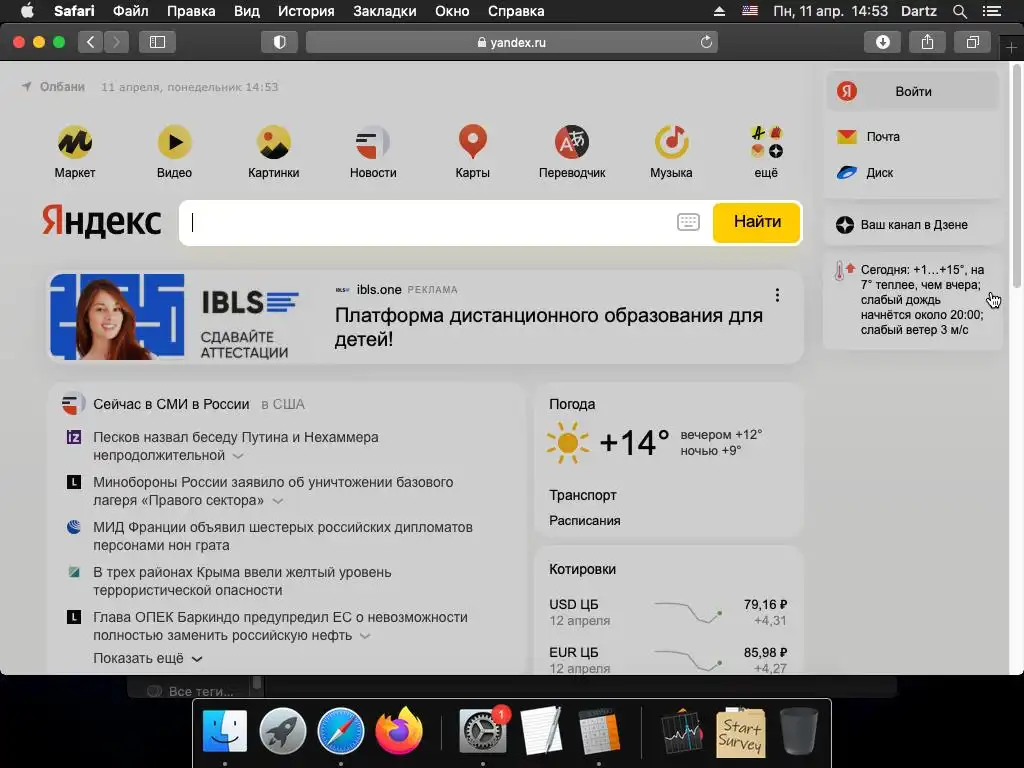
Task: Open the Погода weather heading
Action: point(572,404)
